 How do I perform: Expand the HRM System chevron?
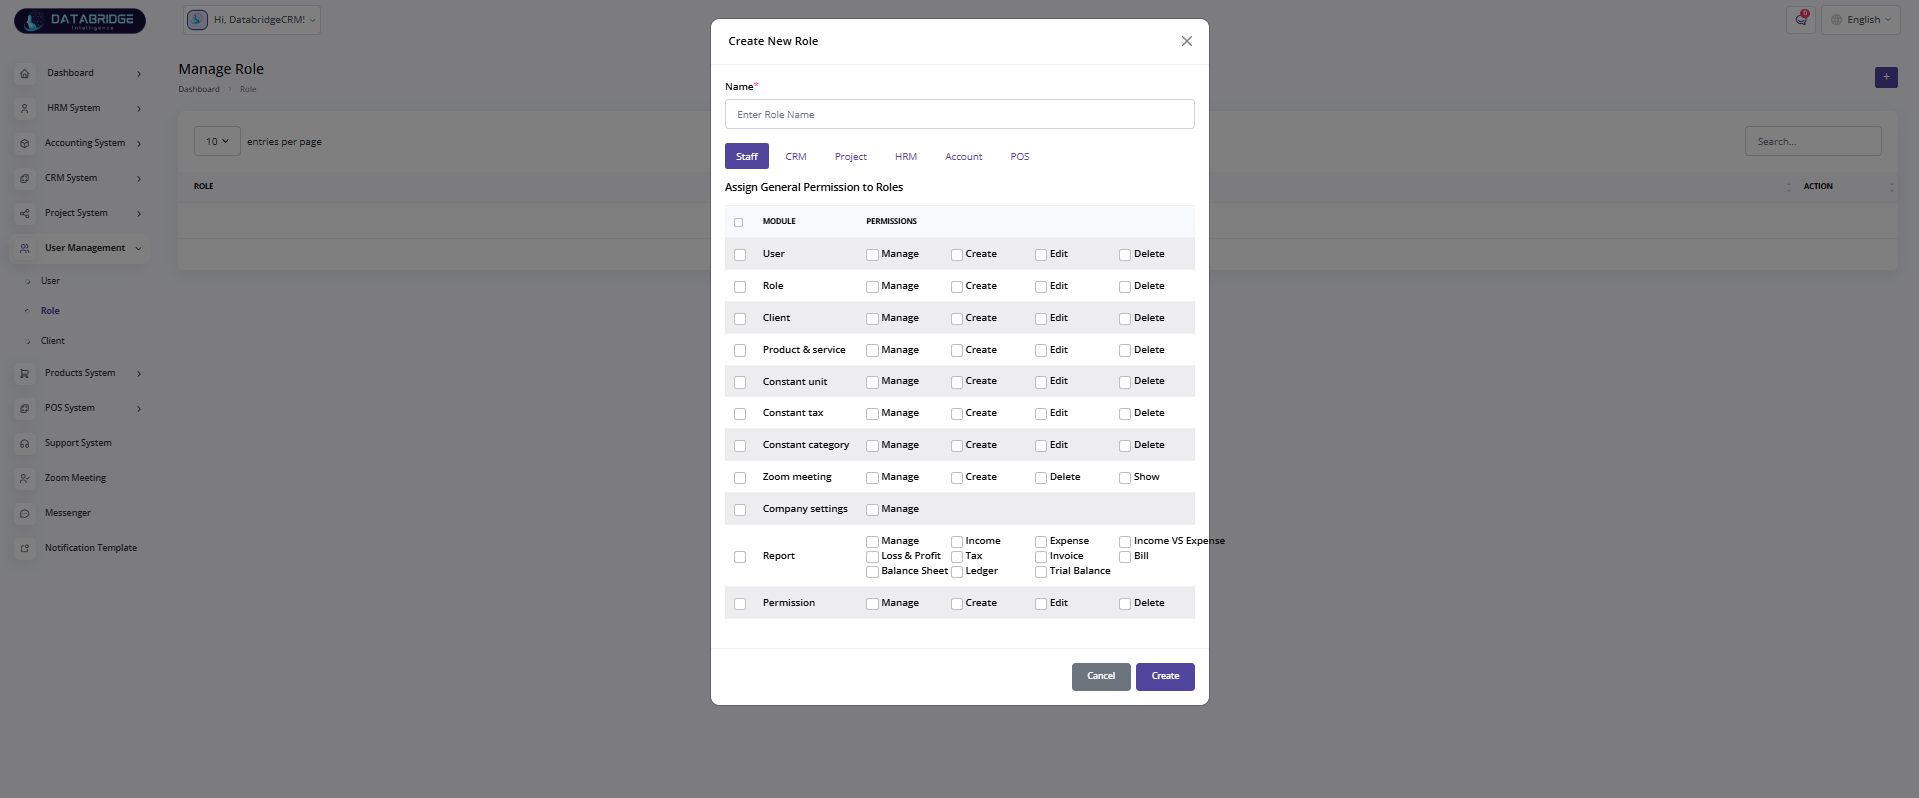139,109
